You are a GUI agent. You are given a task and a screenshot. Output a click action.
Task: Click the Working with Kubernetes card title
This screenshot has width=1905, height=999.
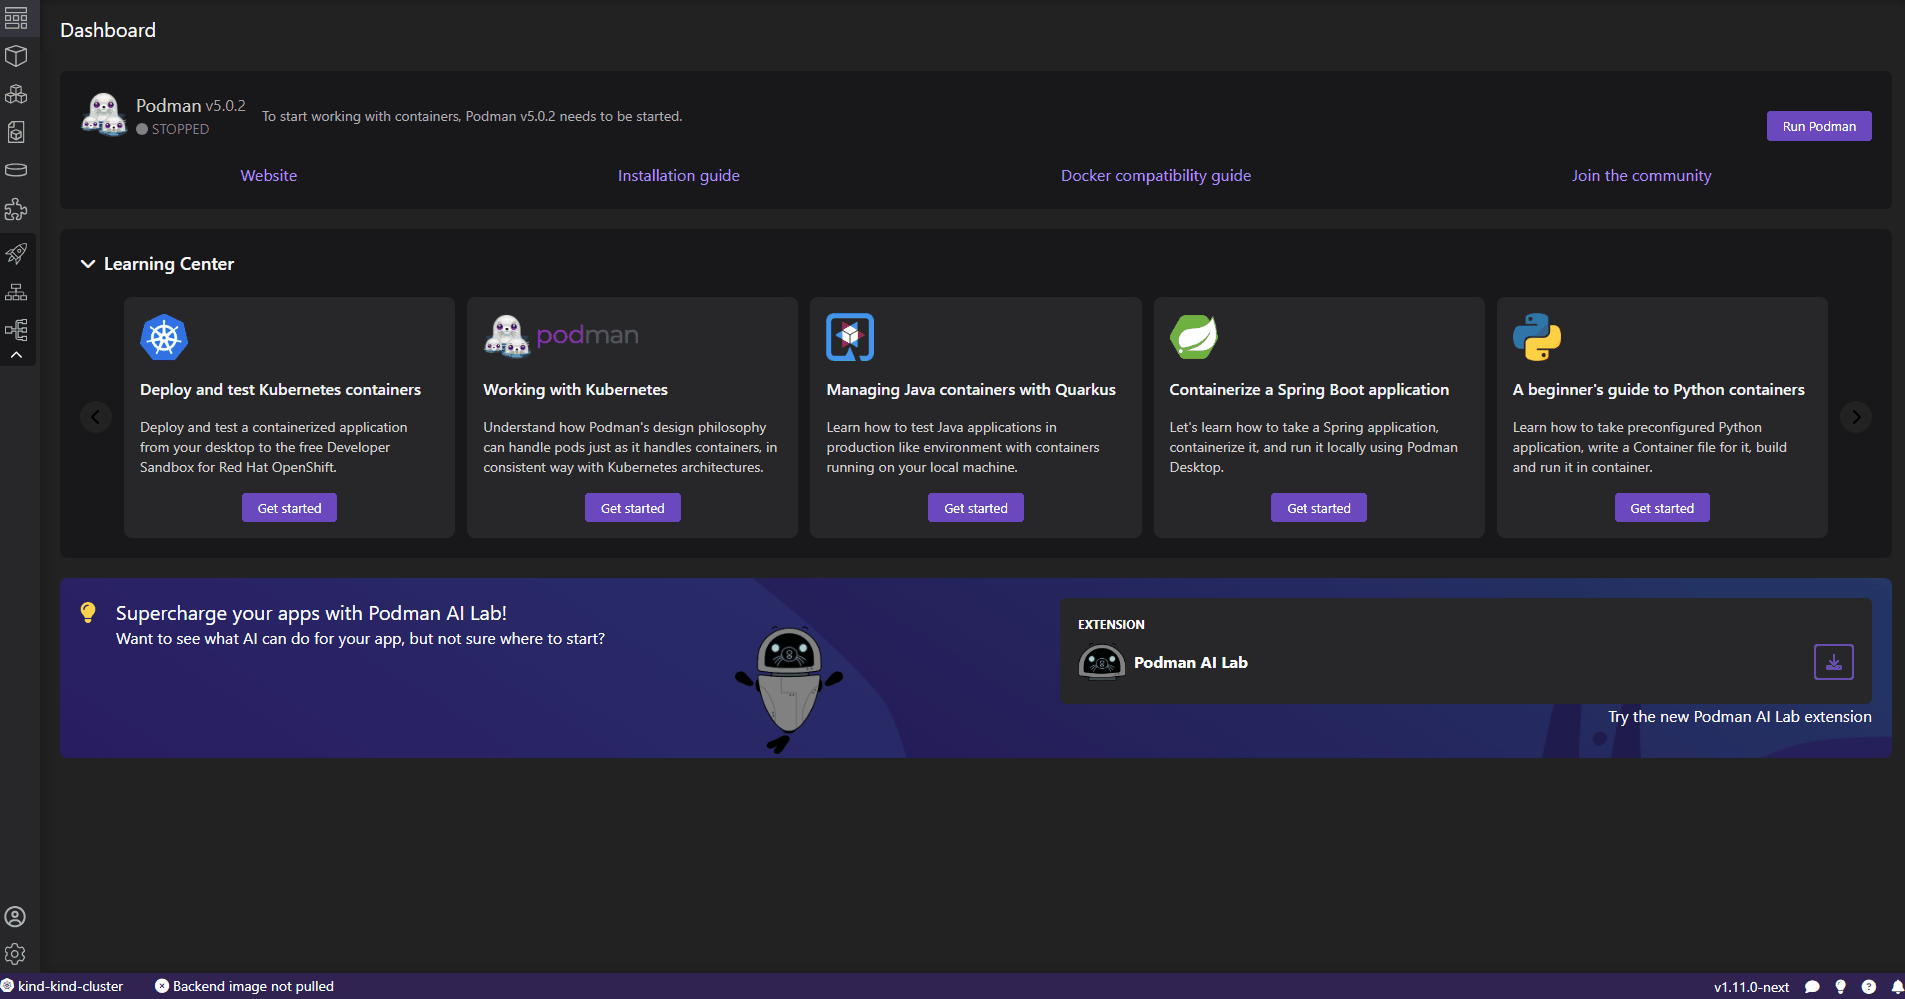click(x=575, y=390)
